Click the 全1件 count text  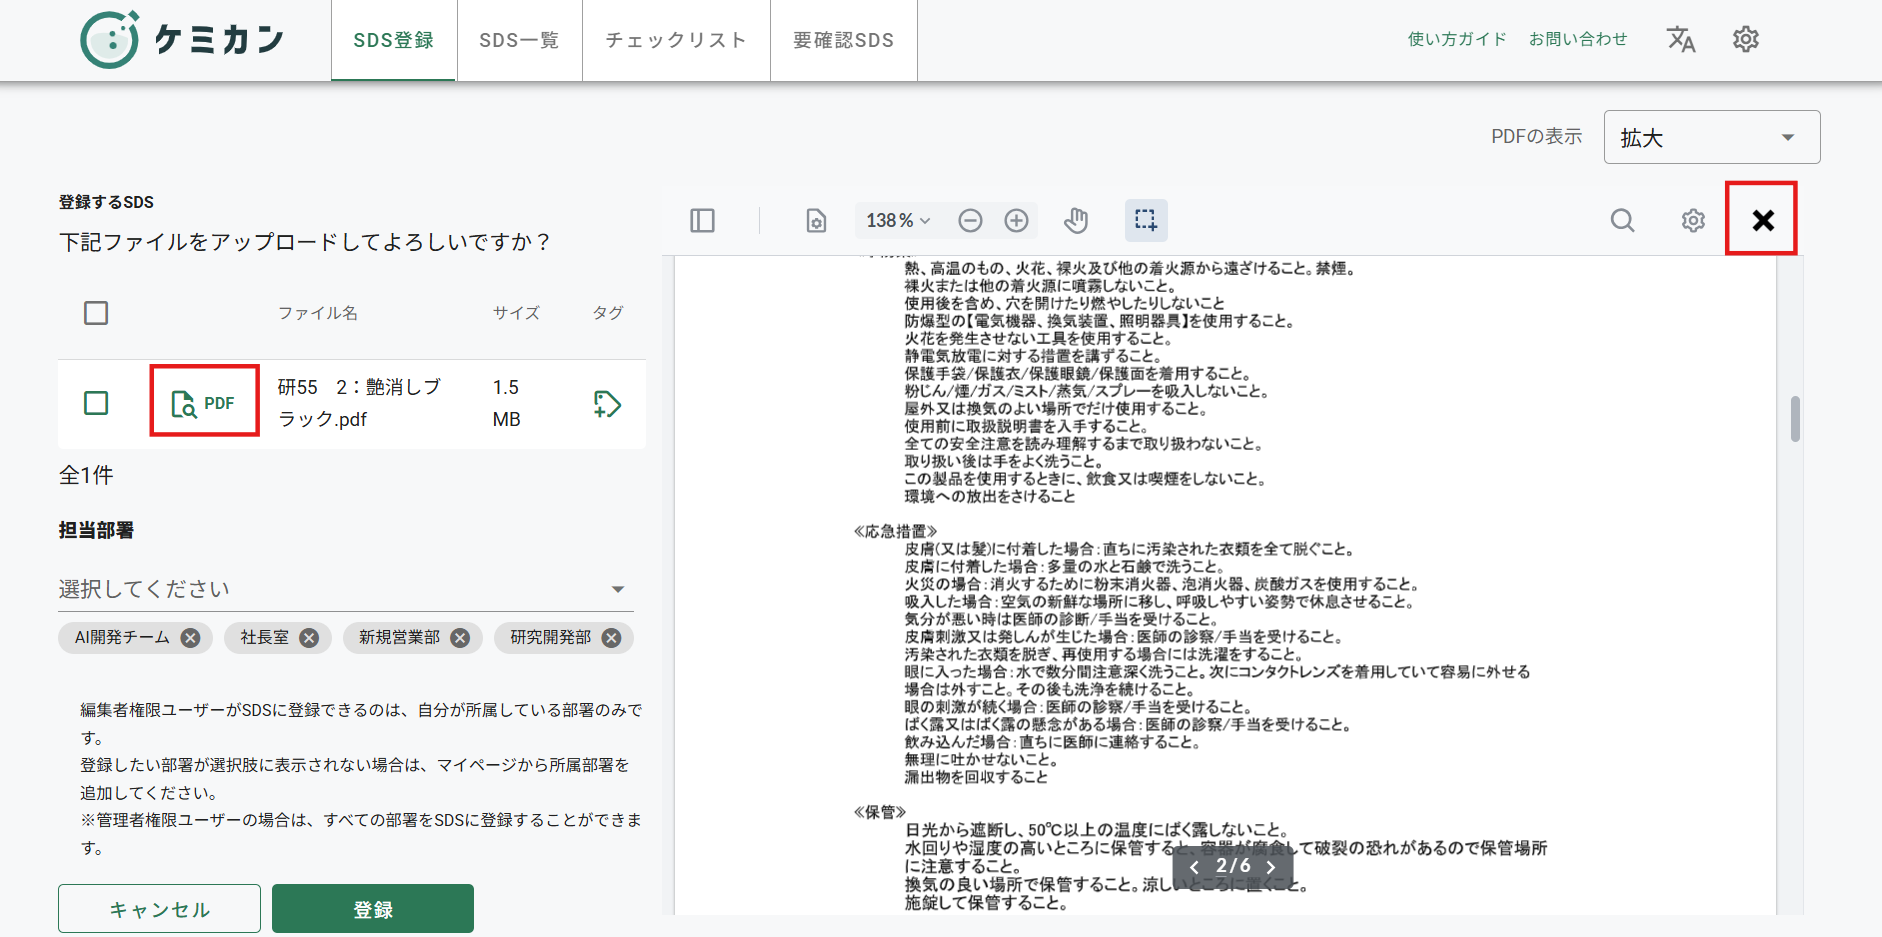86,475
